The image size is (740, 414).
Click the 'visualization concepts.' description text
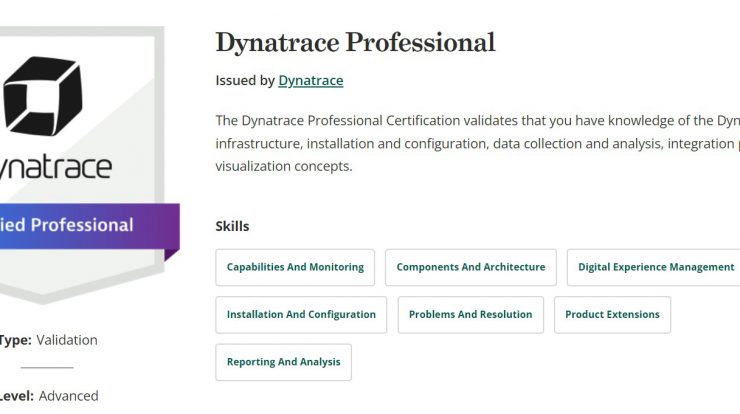click(x=284, y=166)
